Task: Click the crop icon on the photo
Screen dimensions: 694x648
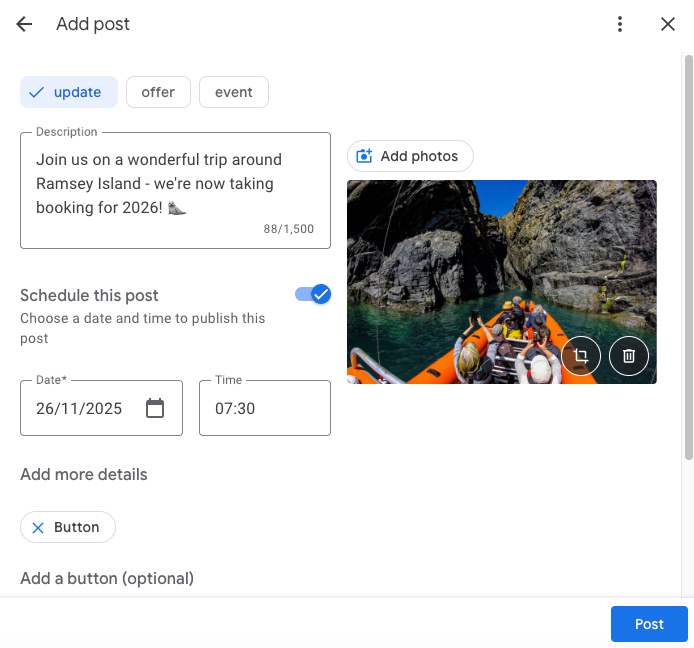Action: [581, 356]
